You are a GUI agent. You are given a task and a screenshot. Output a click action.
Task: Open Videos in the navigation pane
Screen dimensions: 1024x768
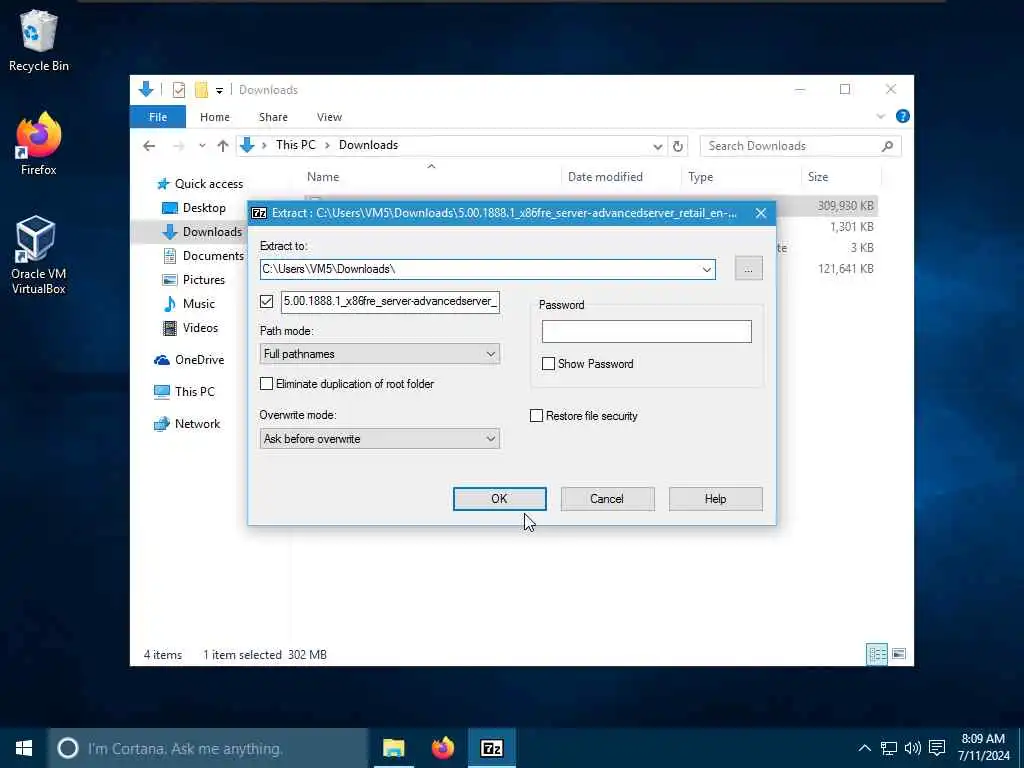pos(190,328)
